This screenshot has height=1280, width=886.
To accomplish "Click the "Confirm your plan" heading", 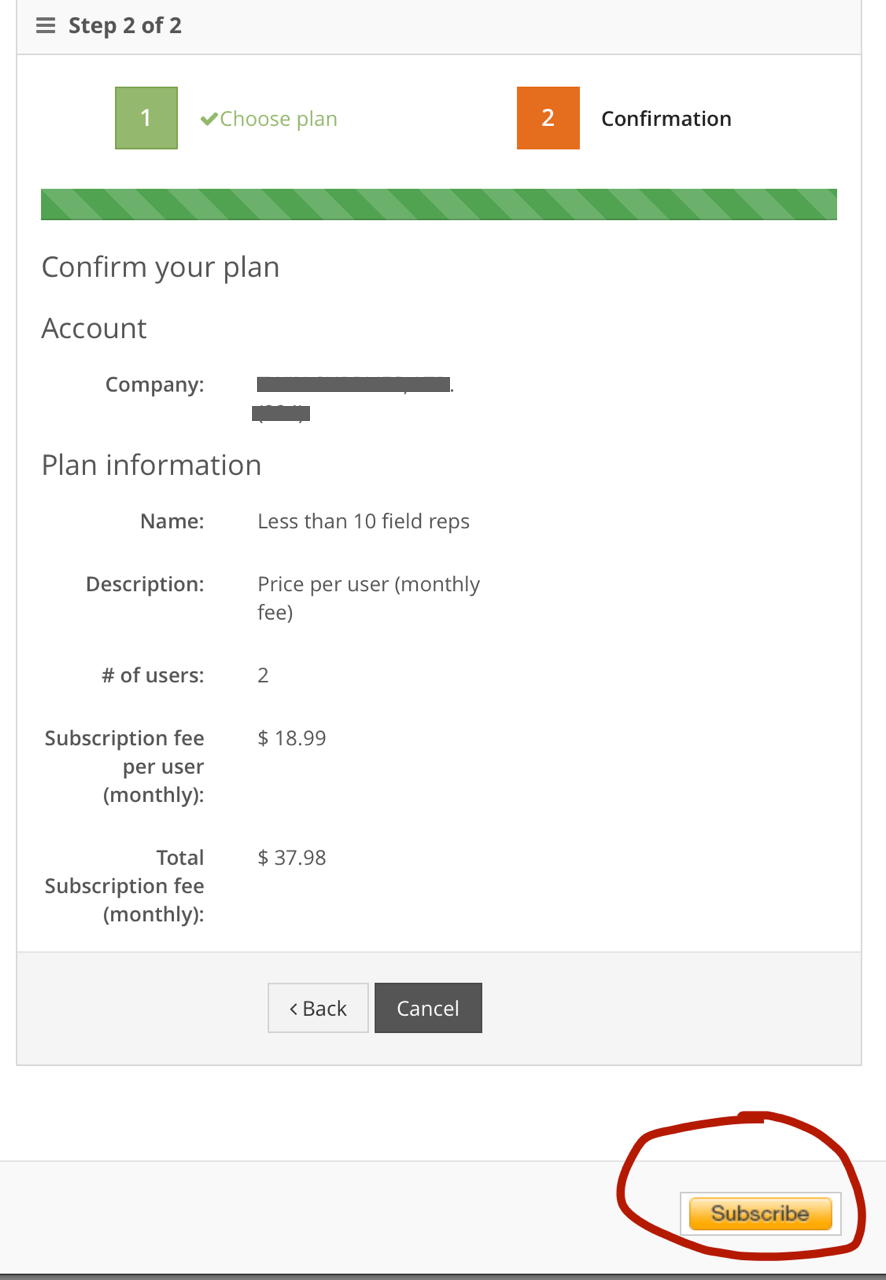I will (160, 267).
